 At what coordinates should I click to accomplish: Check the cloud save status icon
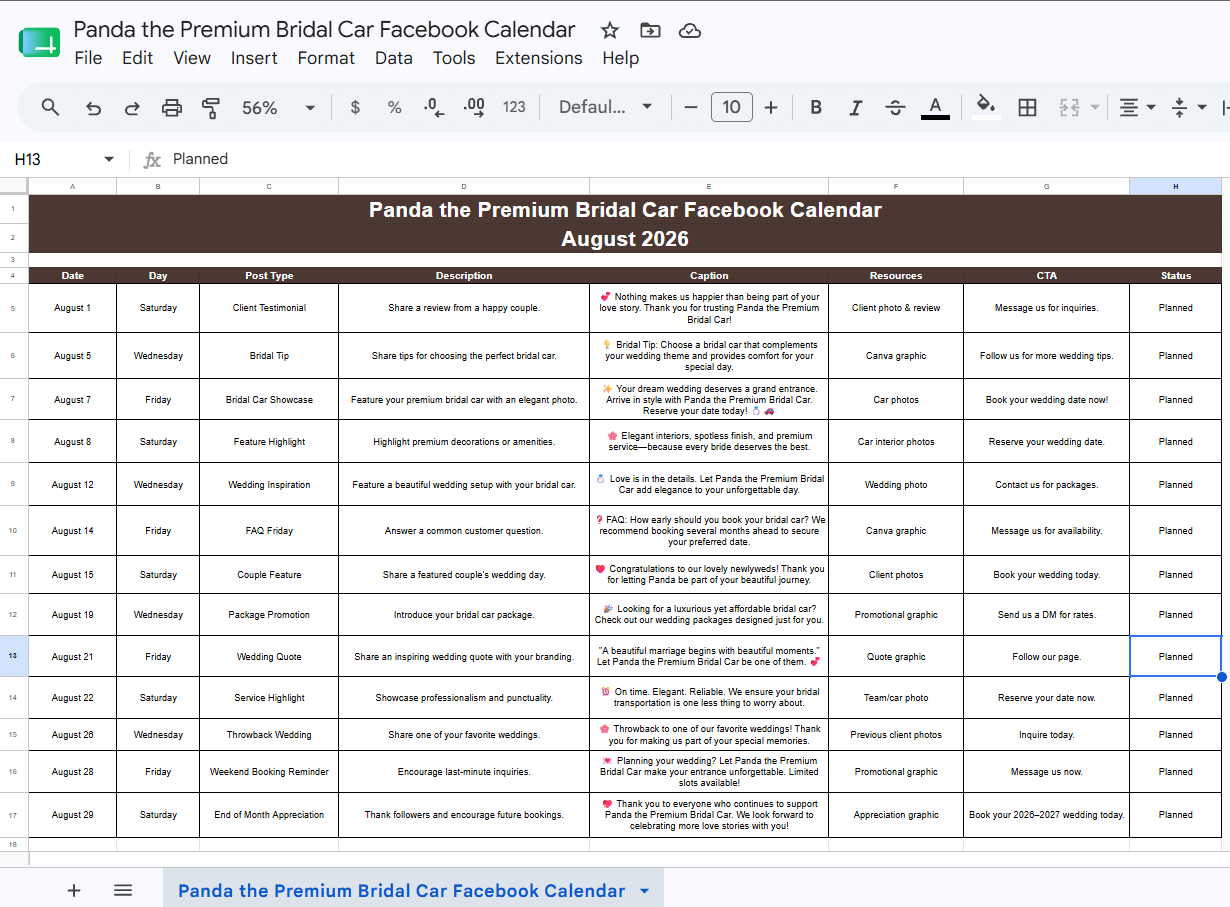click(690, 30)
